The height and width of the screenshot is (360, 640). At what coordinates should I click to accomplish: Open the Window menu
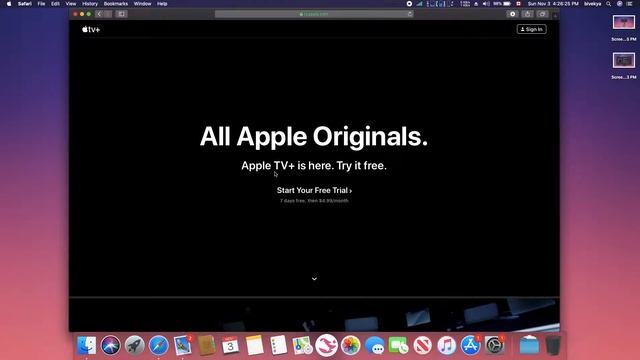[x=142, y=4]
